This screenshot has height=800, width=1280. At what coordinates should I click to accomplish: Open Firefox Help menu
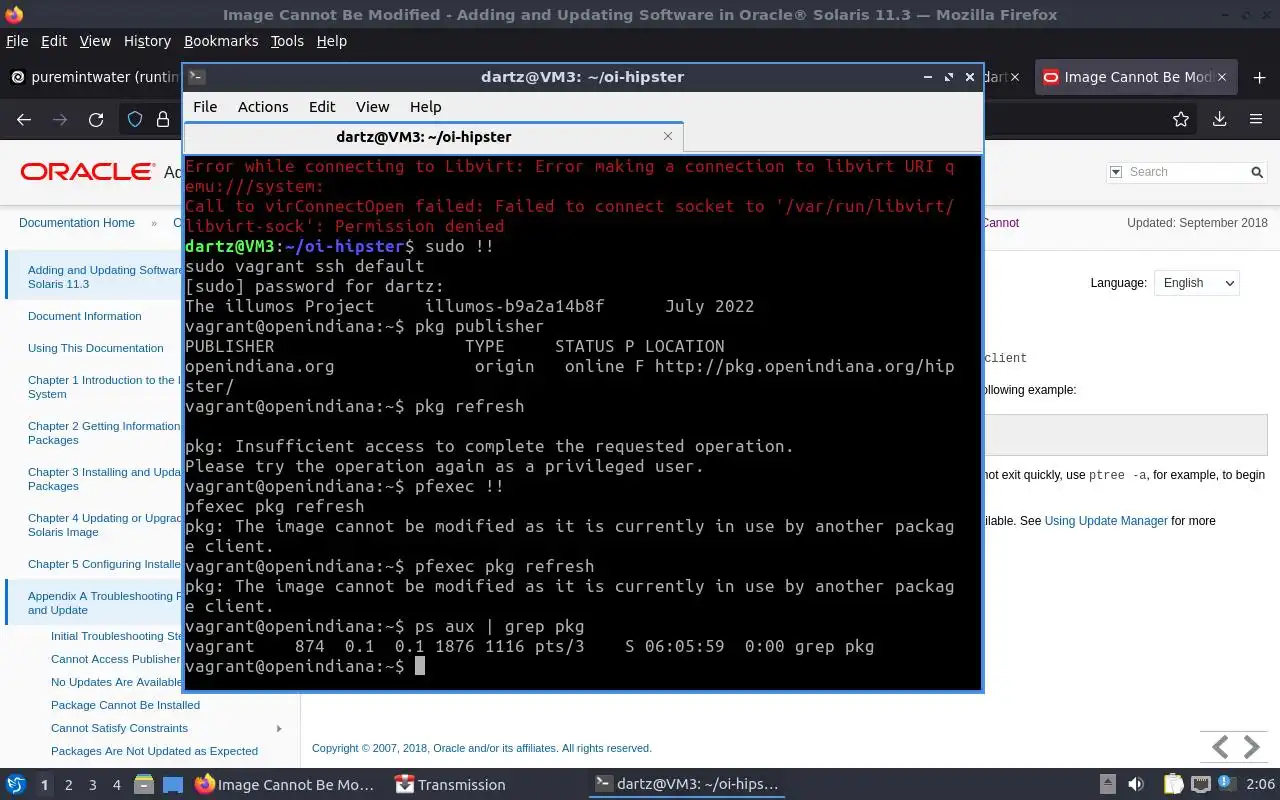point(331,41)
